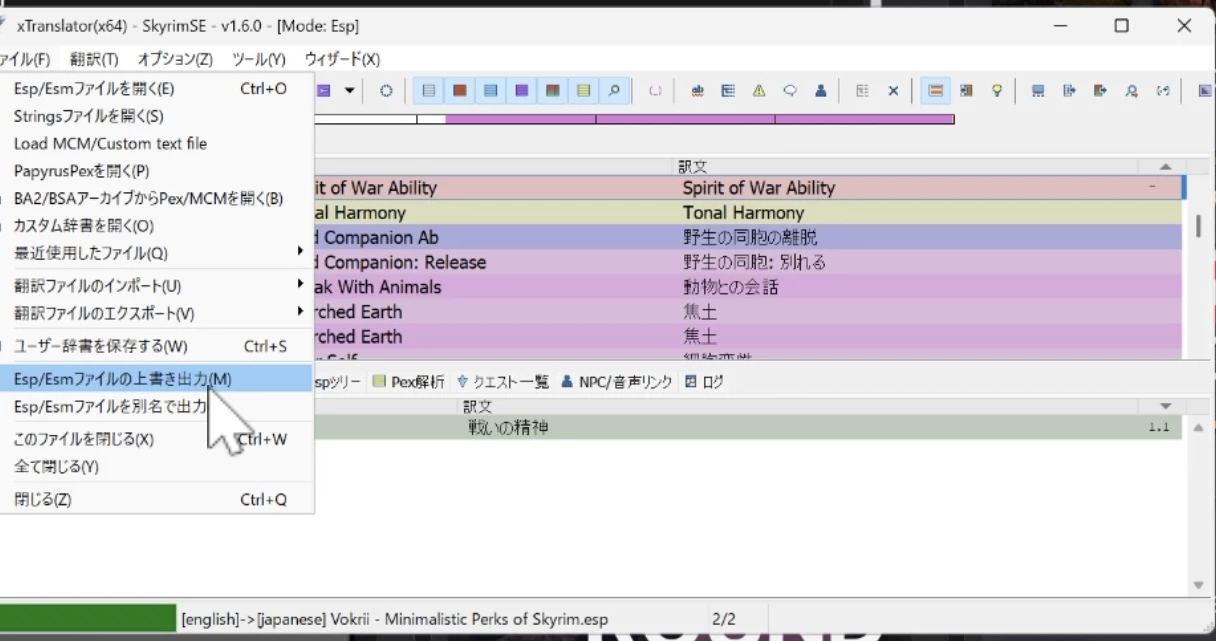Open the 翻訳(T) menu
Viewport: 1216px width, 641px height.
click(x=94, y=59)
